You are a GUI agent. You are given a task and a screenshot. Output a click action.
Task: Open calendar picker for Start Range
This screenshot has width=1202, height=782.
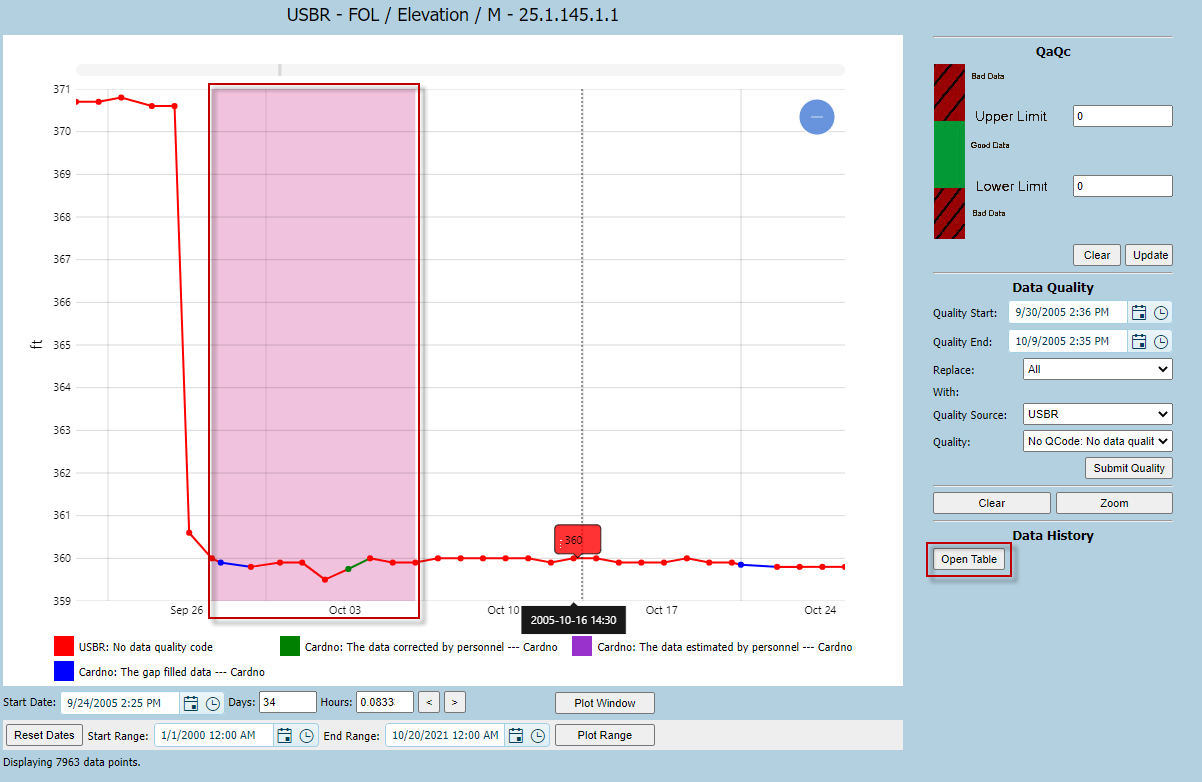(284, 735)
